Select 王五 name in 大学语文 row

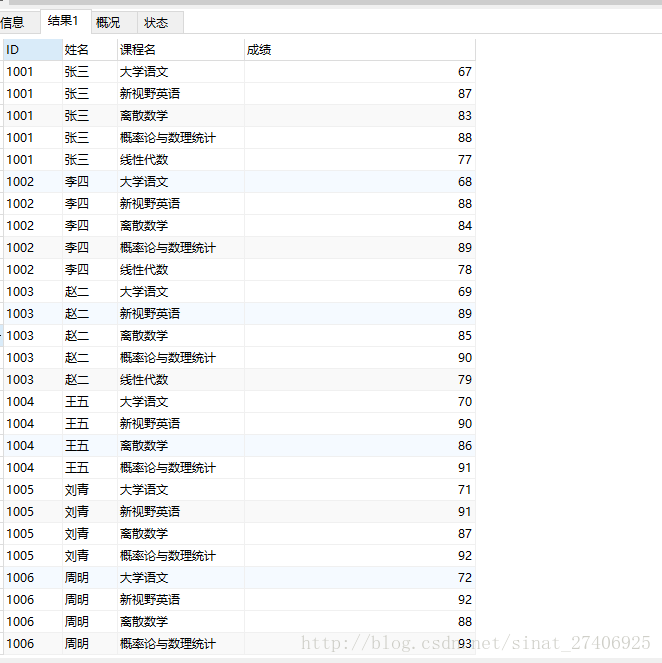90,402
